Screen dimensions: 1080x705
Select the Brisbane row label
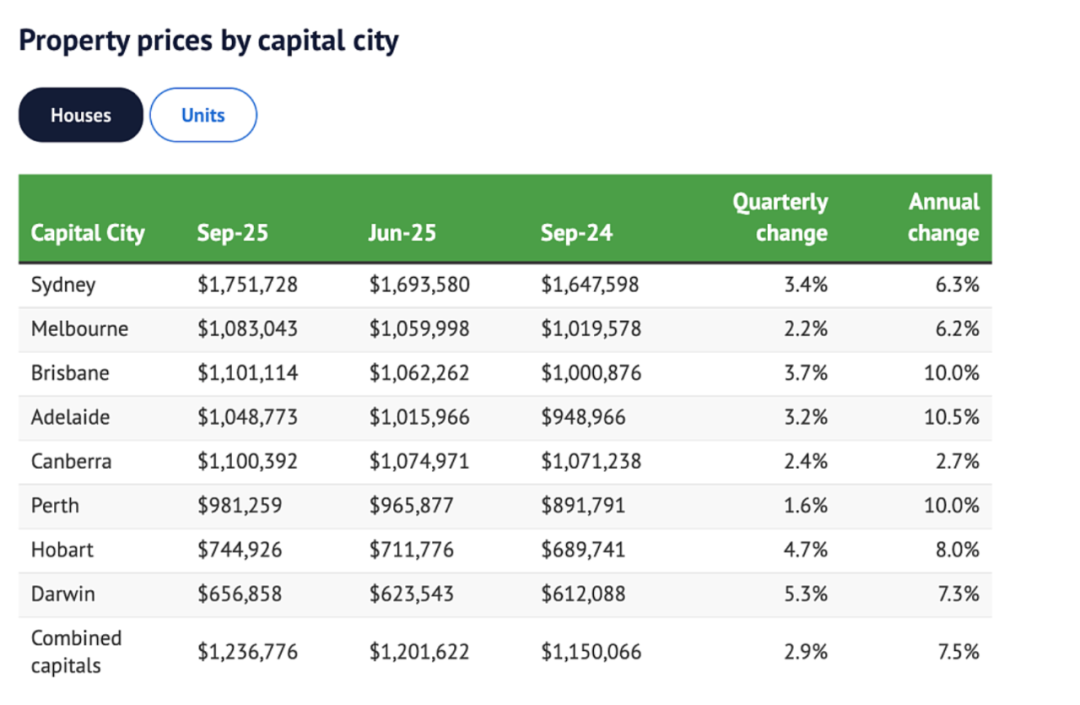tap(70, 373)
